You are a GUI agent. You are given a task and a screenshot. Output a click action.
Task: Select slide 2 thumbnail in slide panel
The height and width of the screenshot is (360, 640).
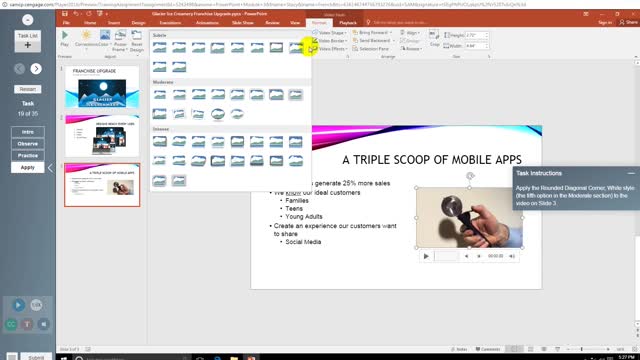102,136
